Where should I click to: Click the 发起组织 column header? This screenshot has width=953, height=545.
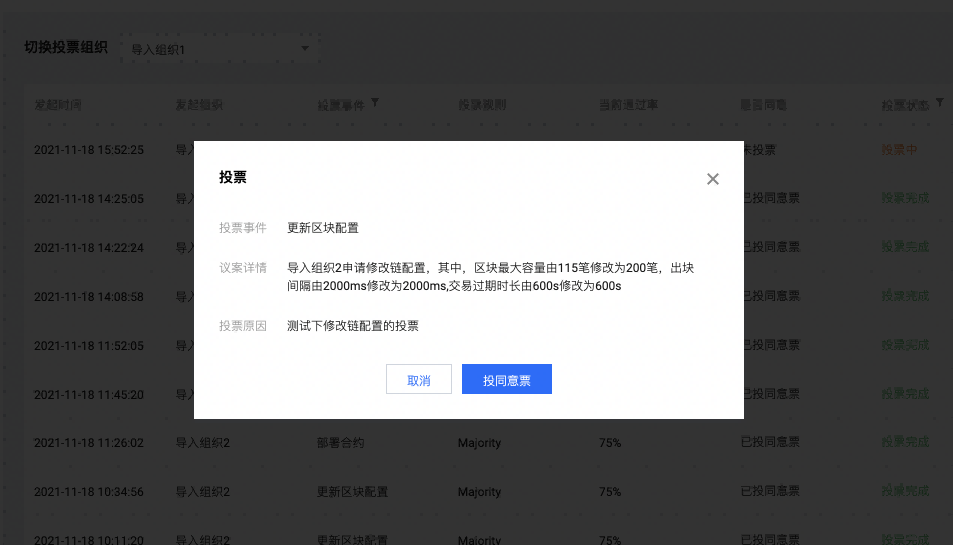point(199,104)
